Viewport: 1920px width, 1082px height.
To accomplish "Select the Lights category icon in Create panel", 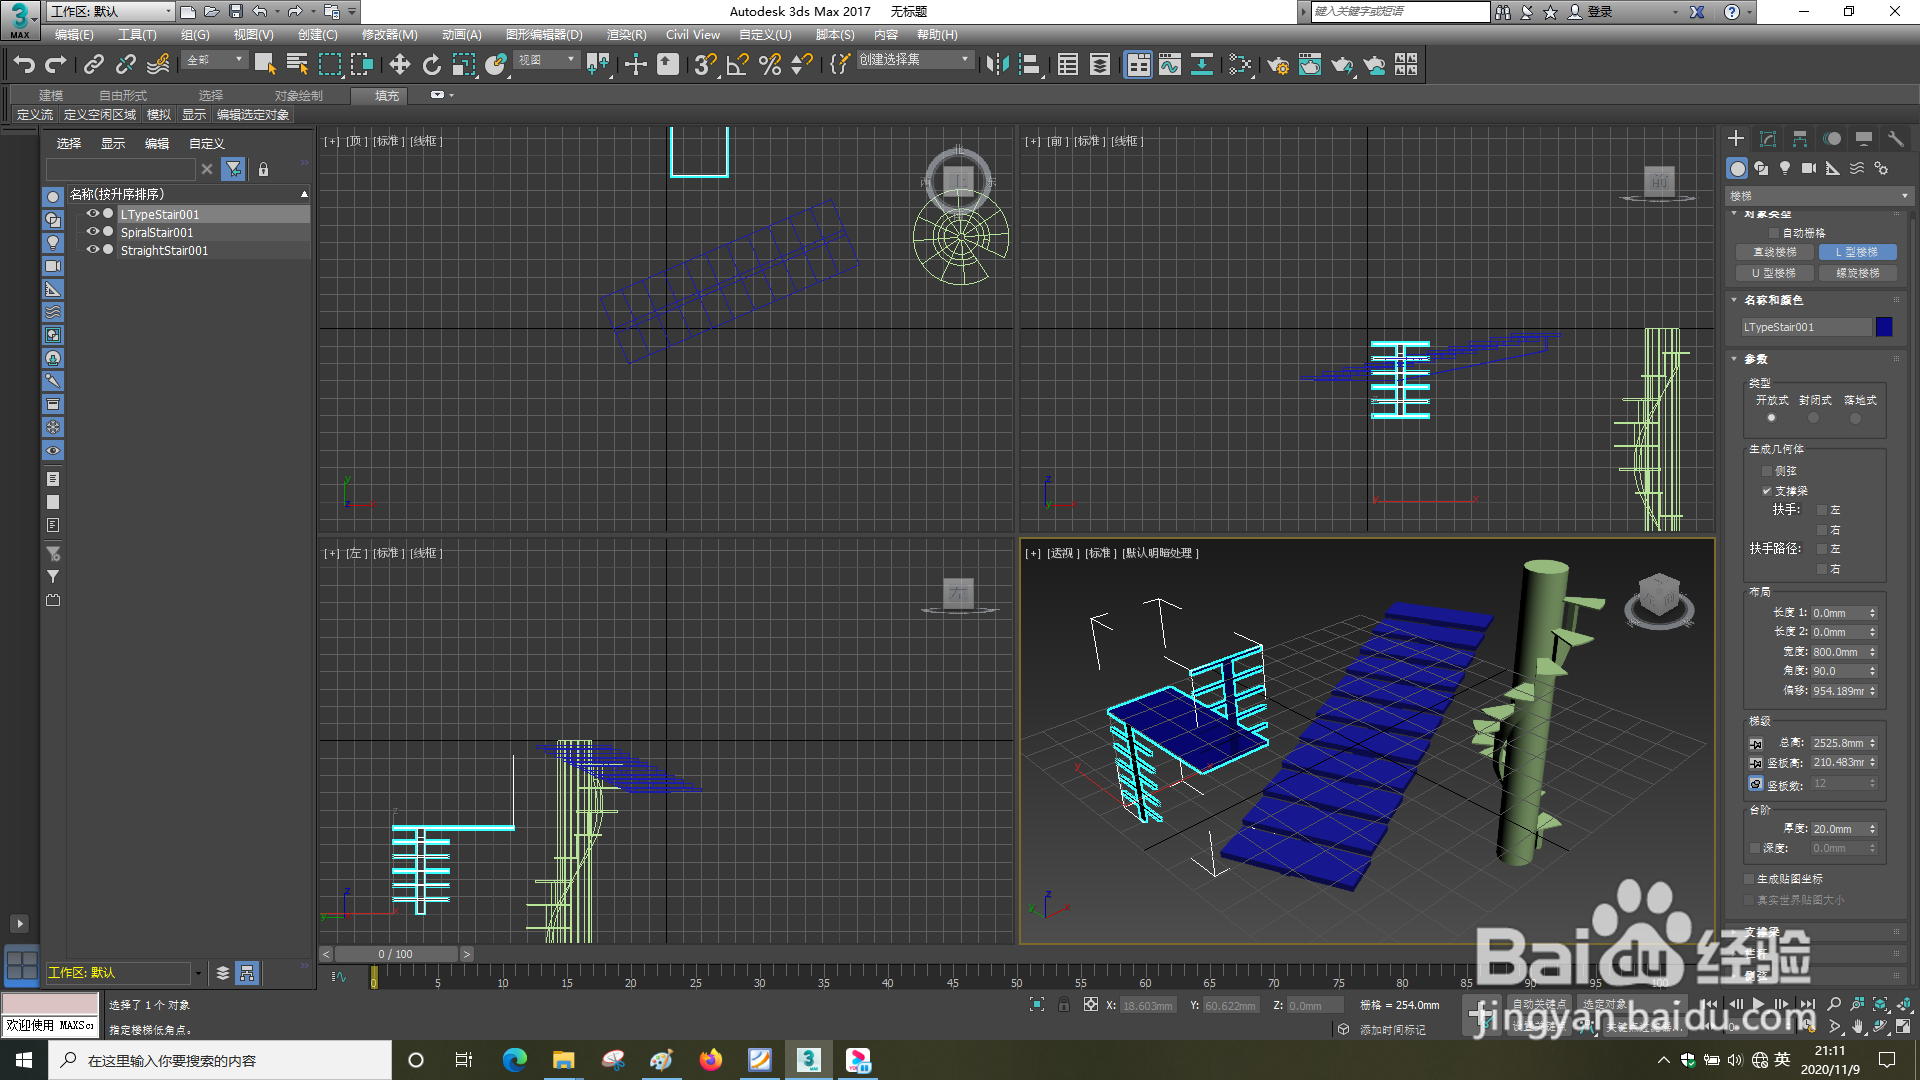I will pyautogui.click(x=1785, y=169).
